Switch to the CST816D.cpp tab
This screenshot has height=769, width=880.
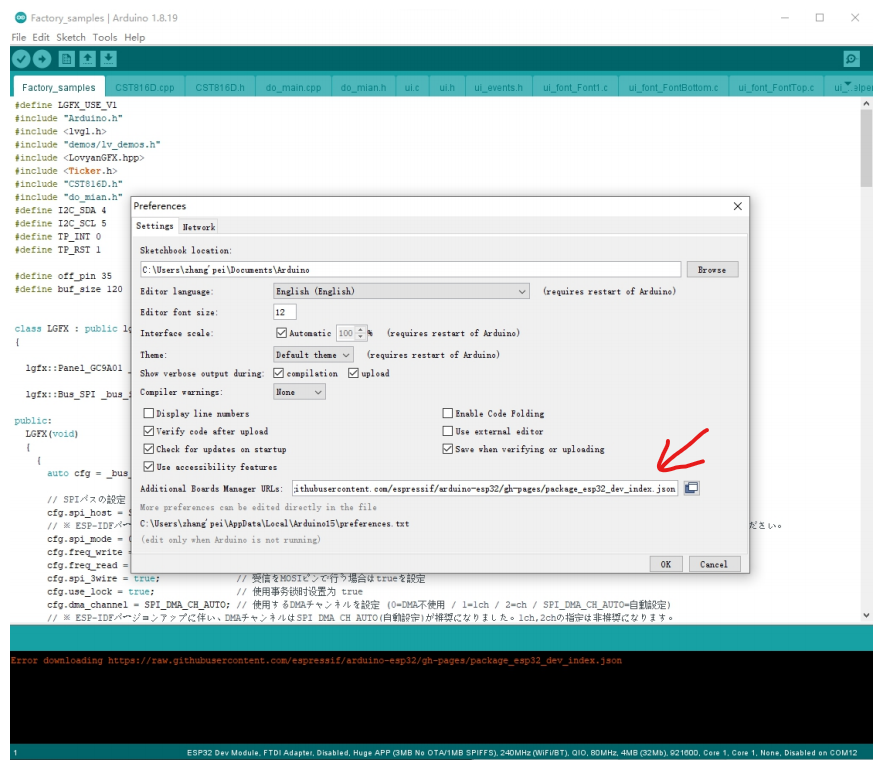point(145,88)
